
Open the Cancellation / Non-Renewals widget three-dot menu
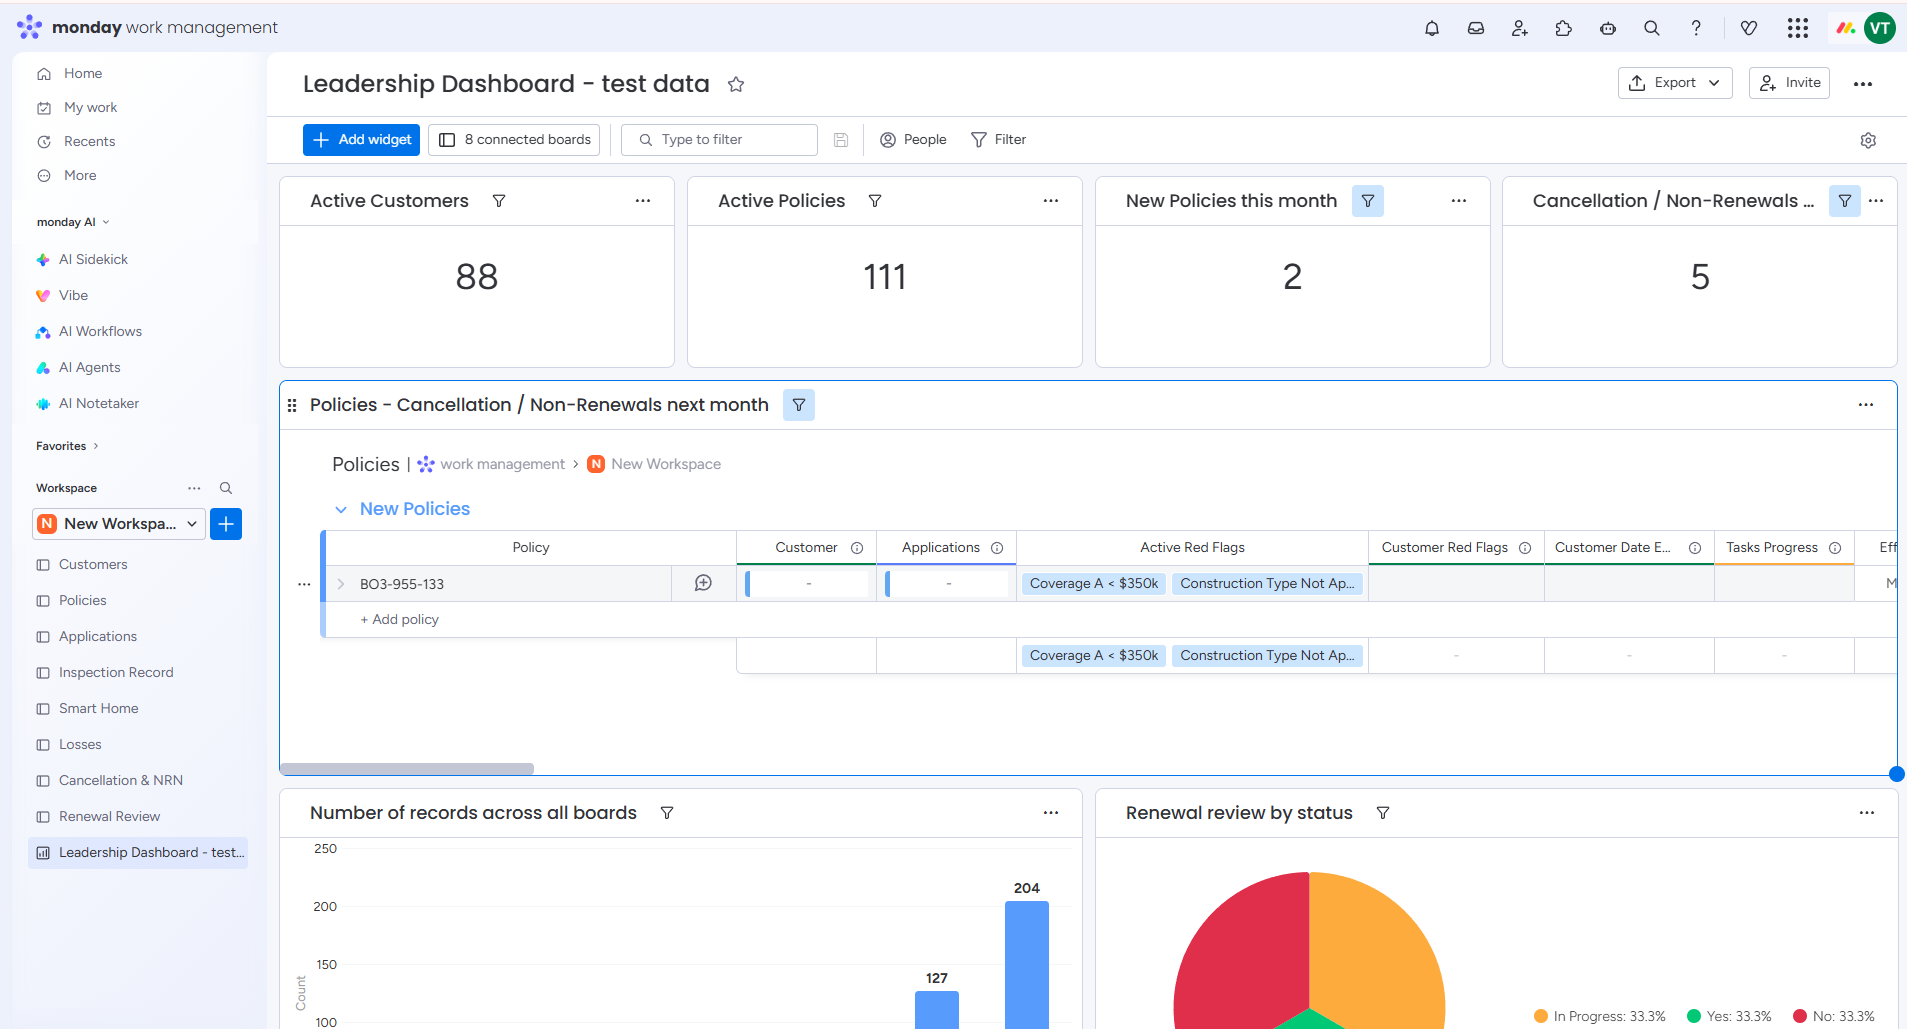pyautogui.click(x=1876, y=201)
